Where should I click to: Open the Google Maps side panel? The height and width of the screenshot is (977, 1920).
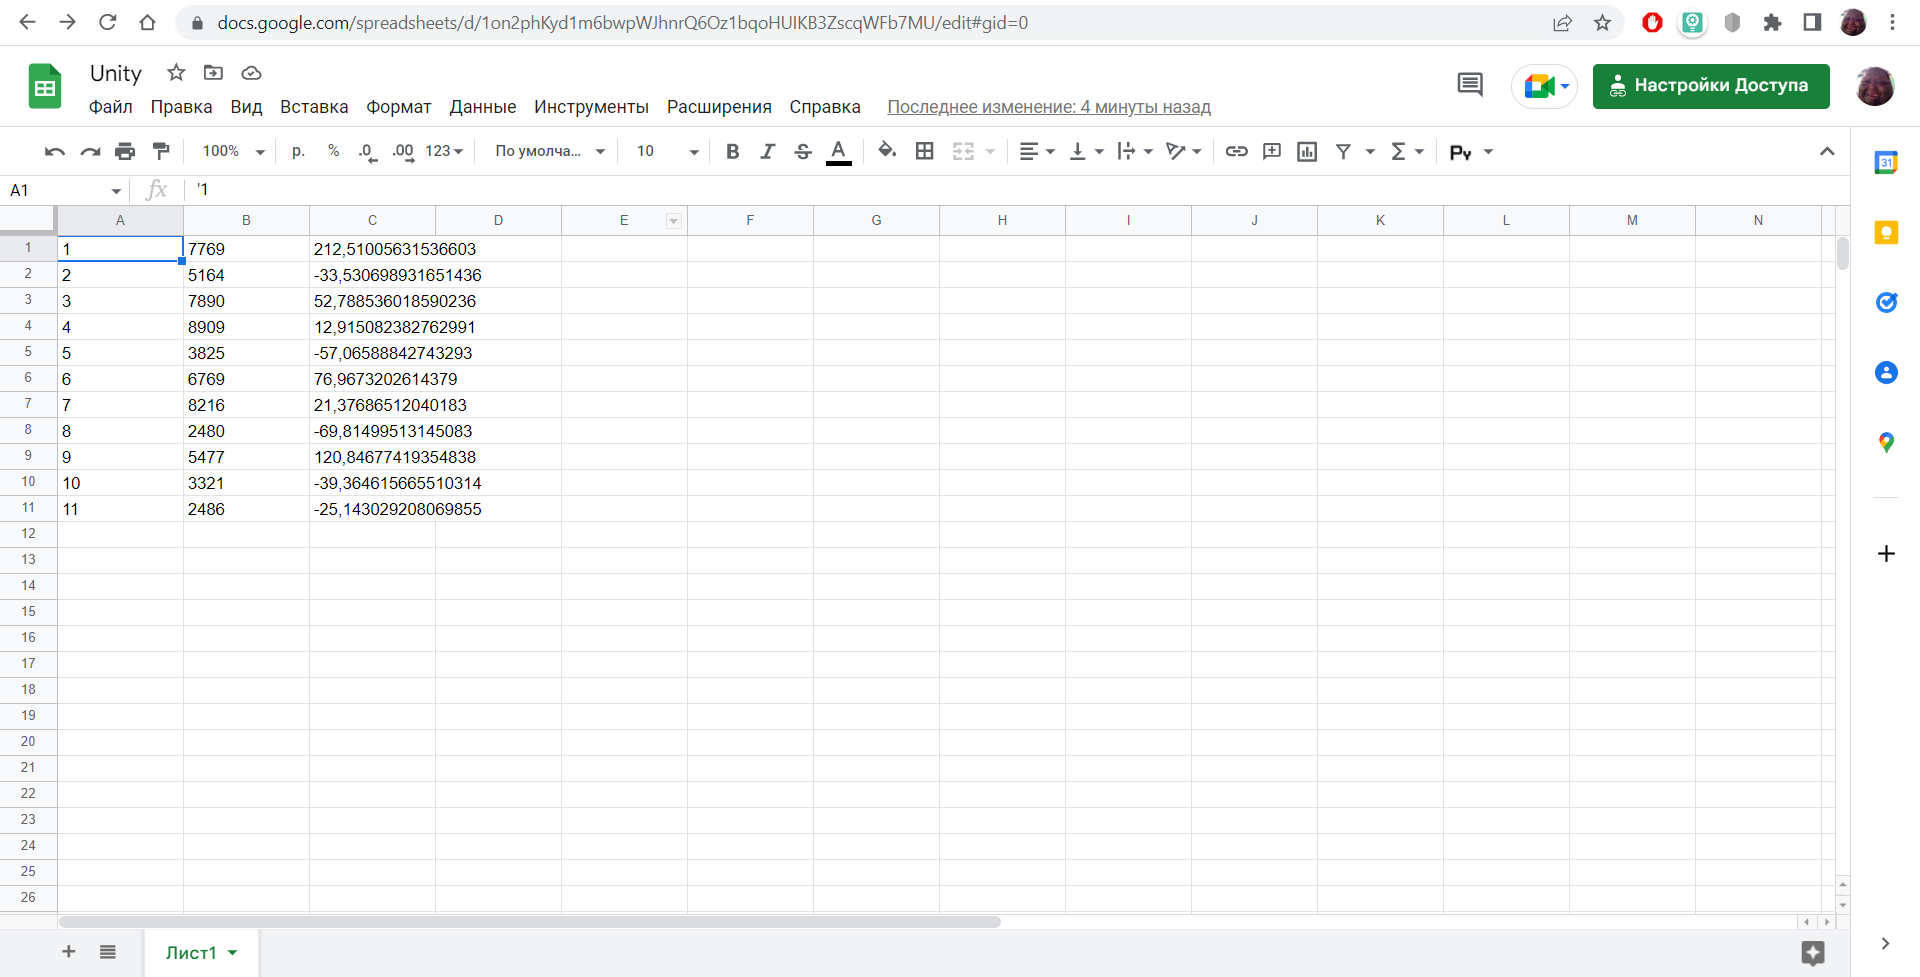pyautogui.click(x=1886, y=442)
